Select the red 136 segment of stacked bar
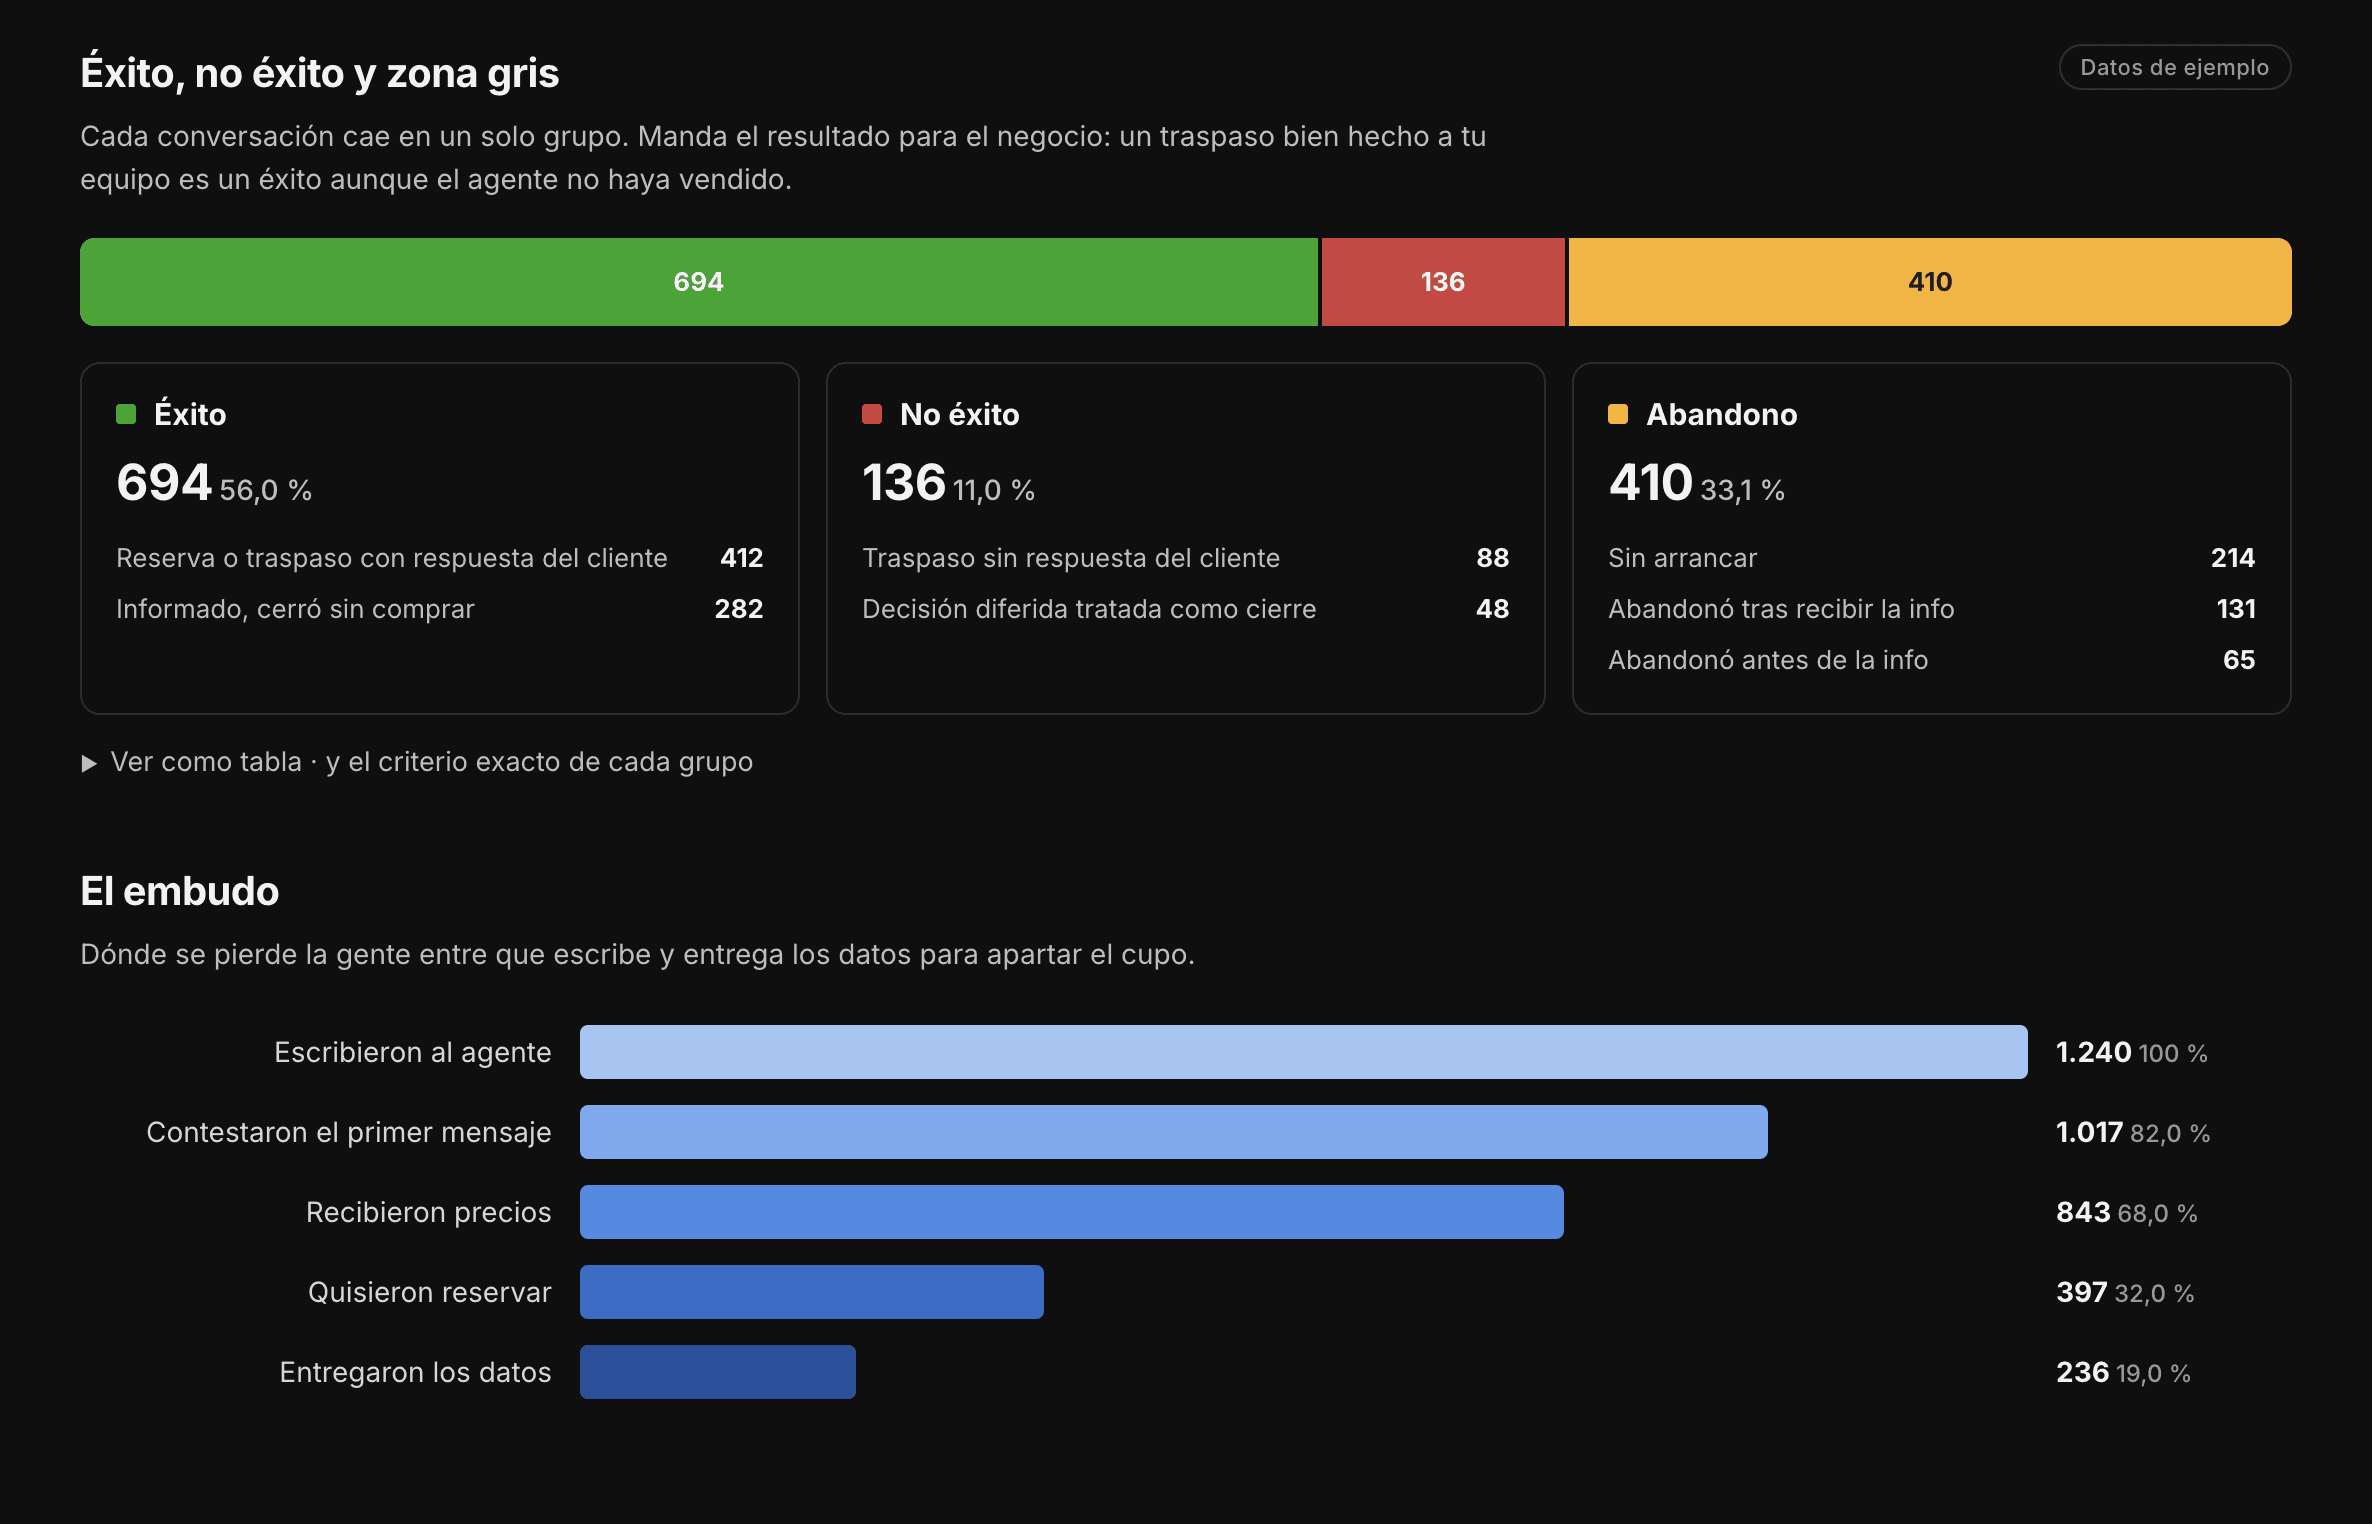The width and height of the screenshot is (2372, 1524). click(1443, 282)
